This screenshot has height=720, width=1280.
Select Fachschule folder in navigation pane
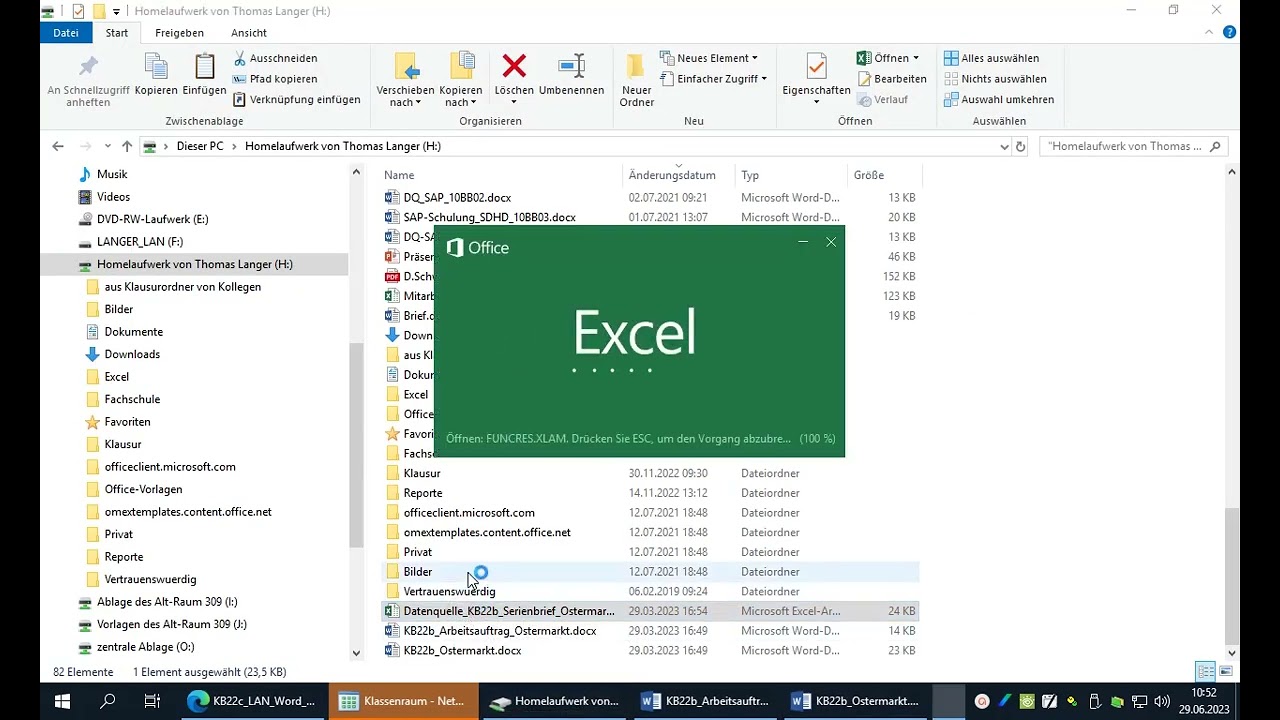click(132, 399)
